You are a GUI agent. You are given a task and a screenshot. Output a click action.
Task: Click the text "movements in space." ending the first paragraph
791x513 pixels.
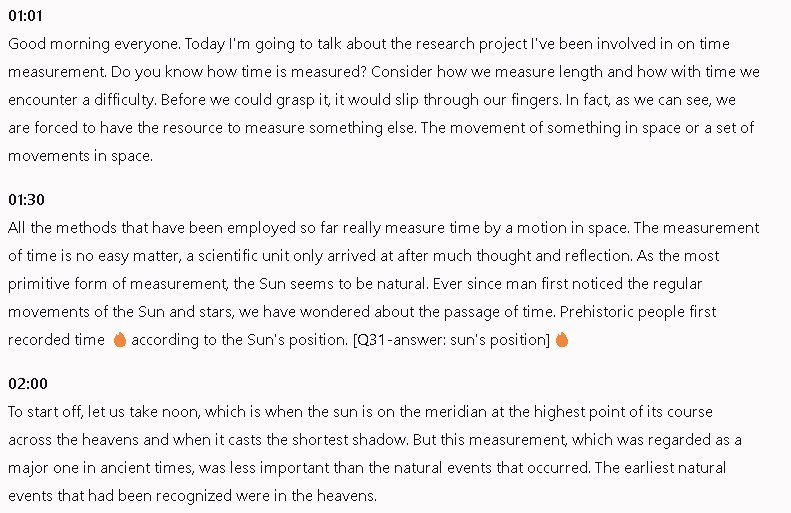click(80, 156)
